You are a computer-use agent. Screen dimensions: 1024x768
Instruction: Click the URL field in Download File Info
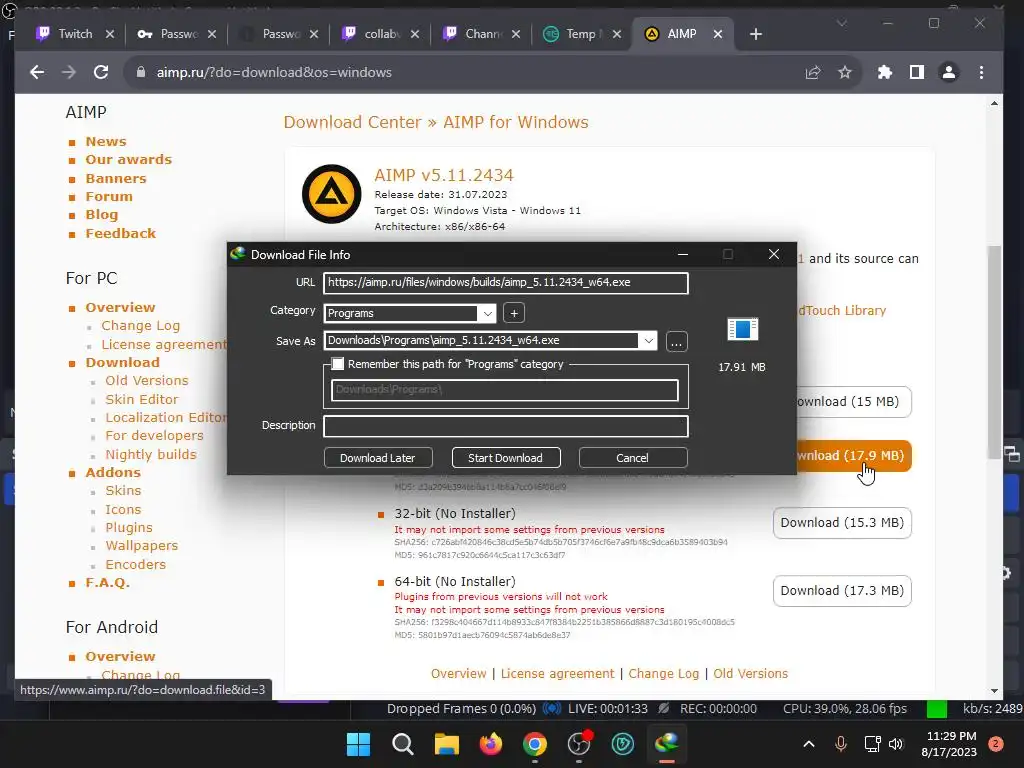[x=505, y=283]
